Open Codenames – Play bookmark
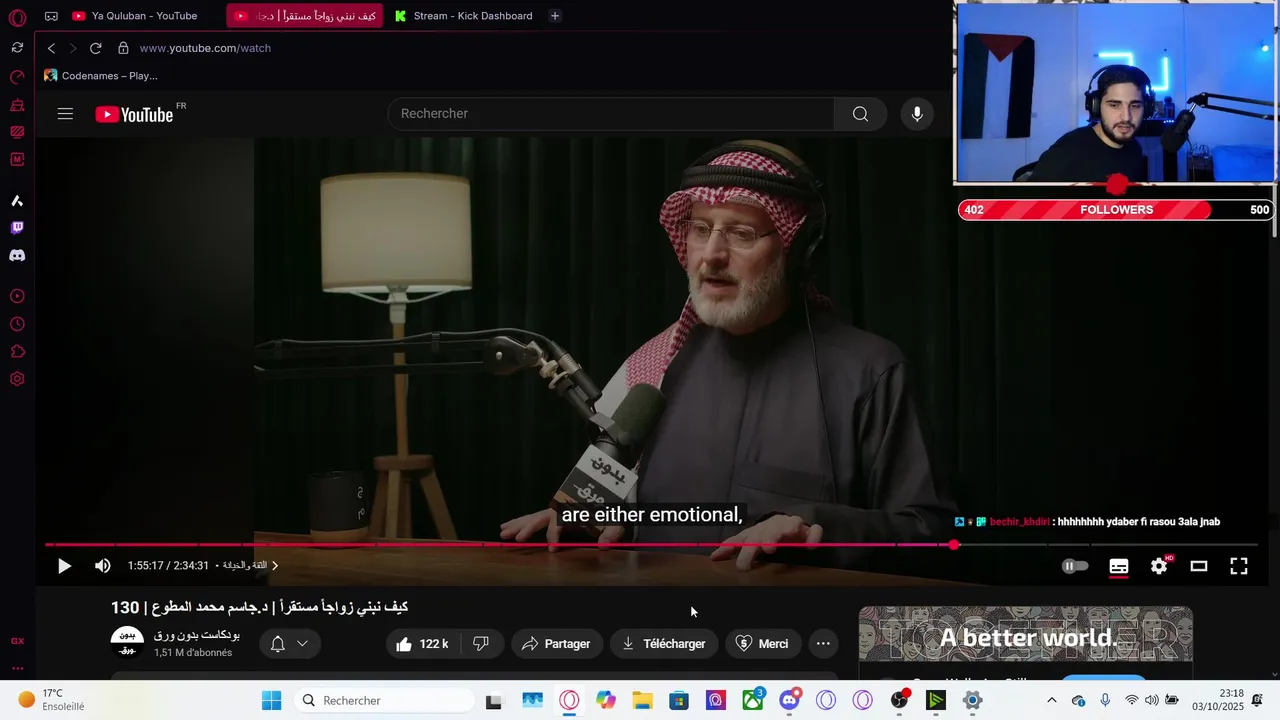Image resolution: width=1280 pixels, height=720 pixels. pos(101,76)
